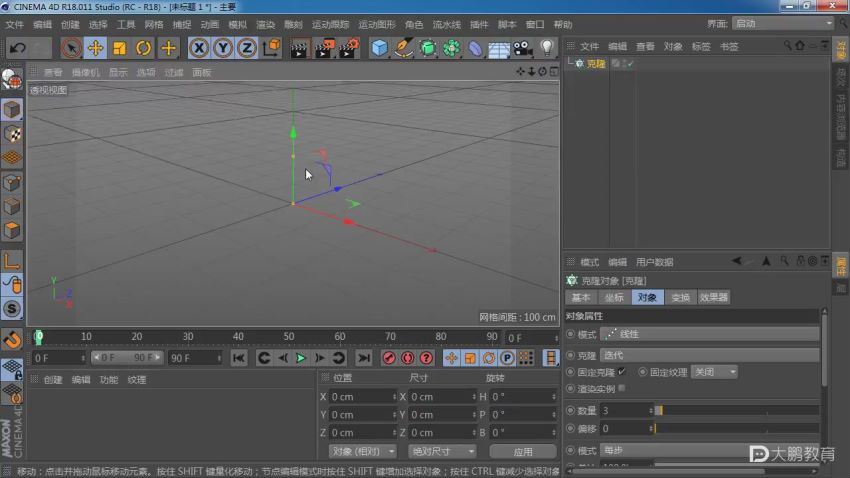This screenshot has width=850, height=478.
Task: Adjust the 偏移 offset slider
Action: (737, 428)
